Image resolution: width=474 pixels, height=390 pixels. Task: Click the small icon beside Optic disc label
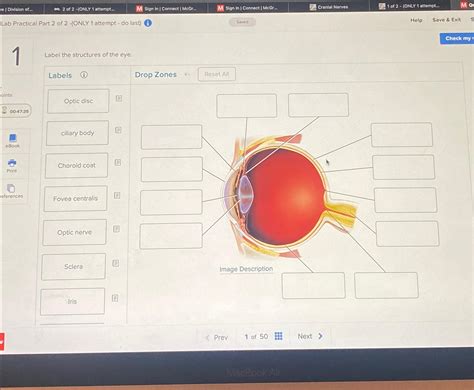[x=119, y=98]
